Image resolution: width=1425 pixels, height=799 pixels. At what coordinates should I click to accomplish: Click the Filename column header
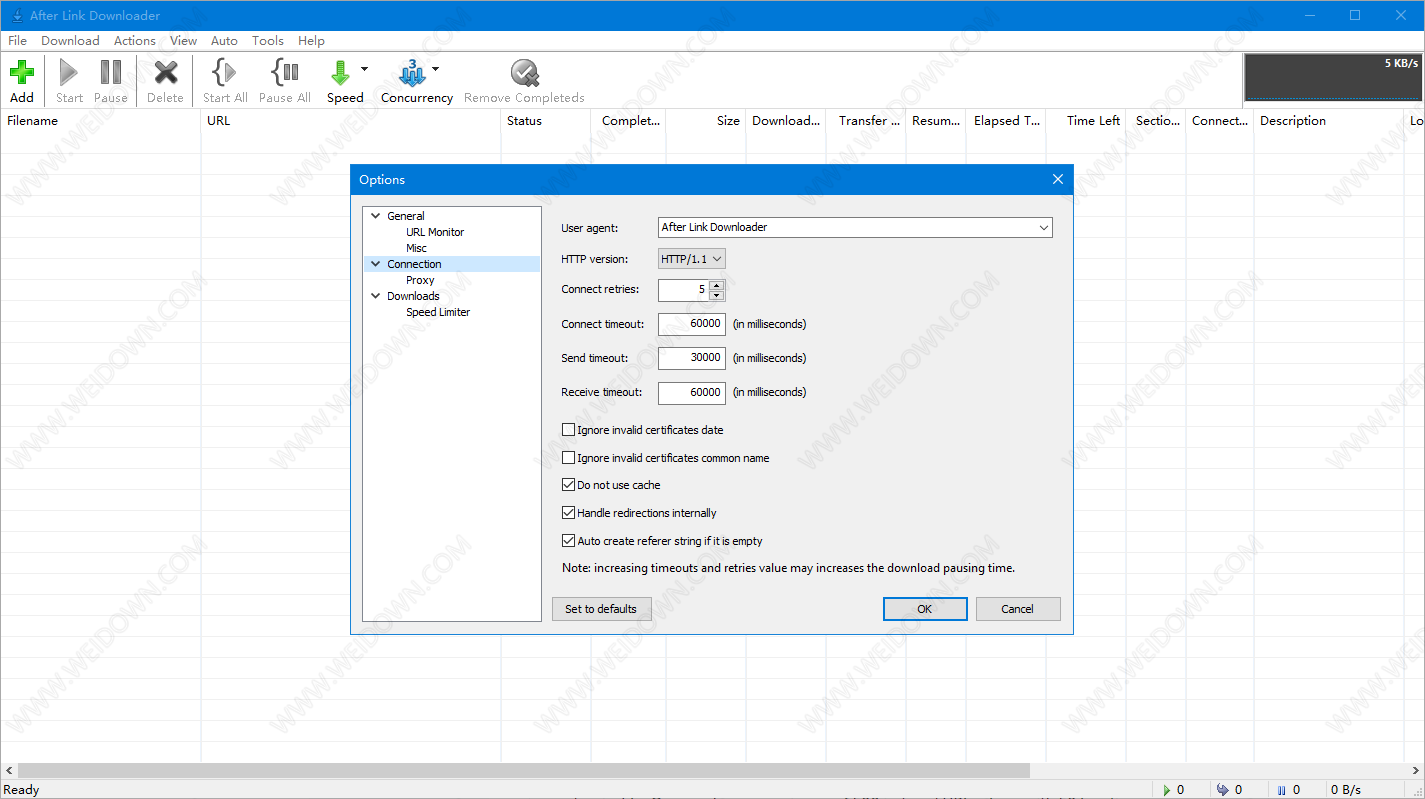point(100,121)
